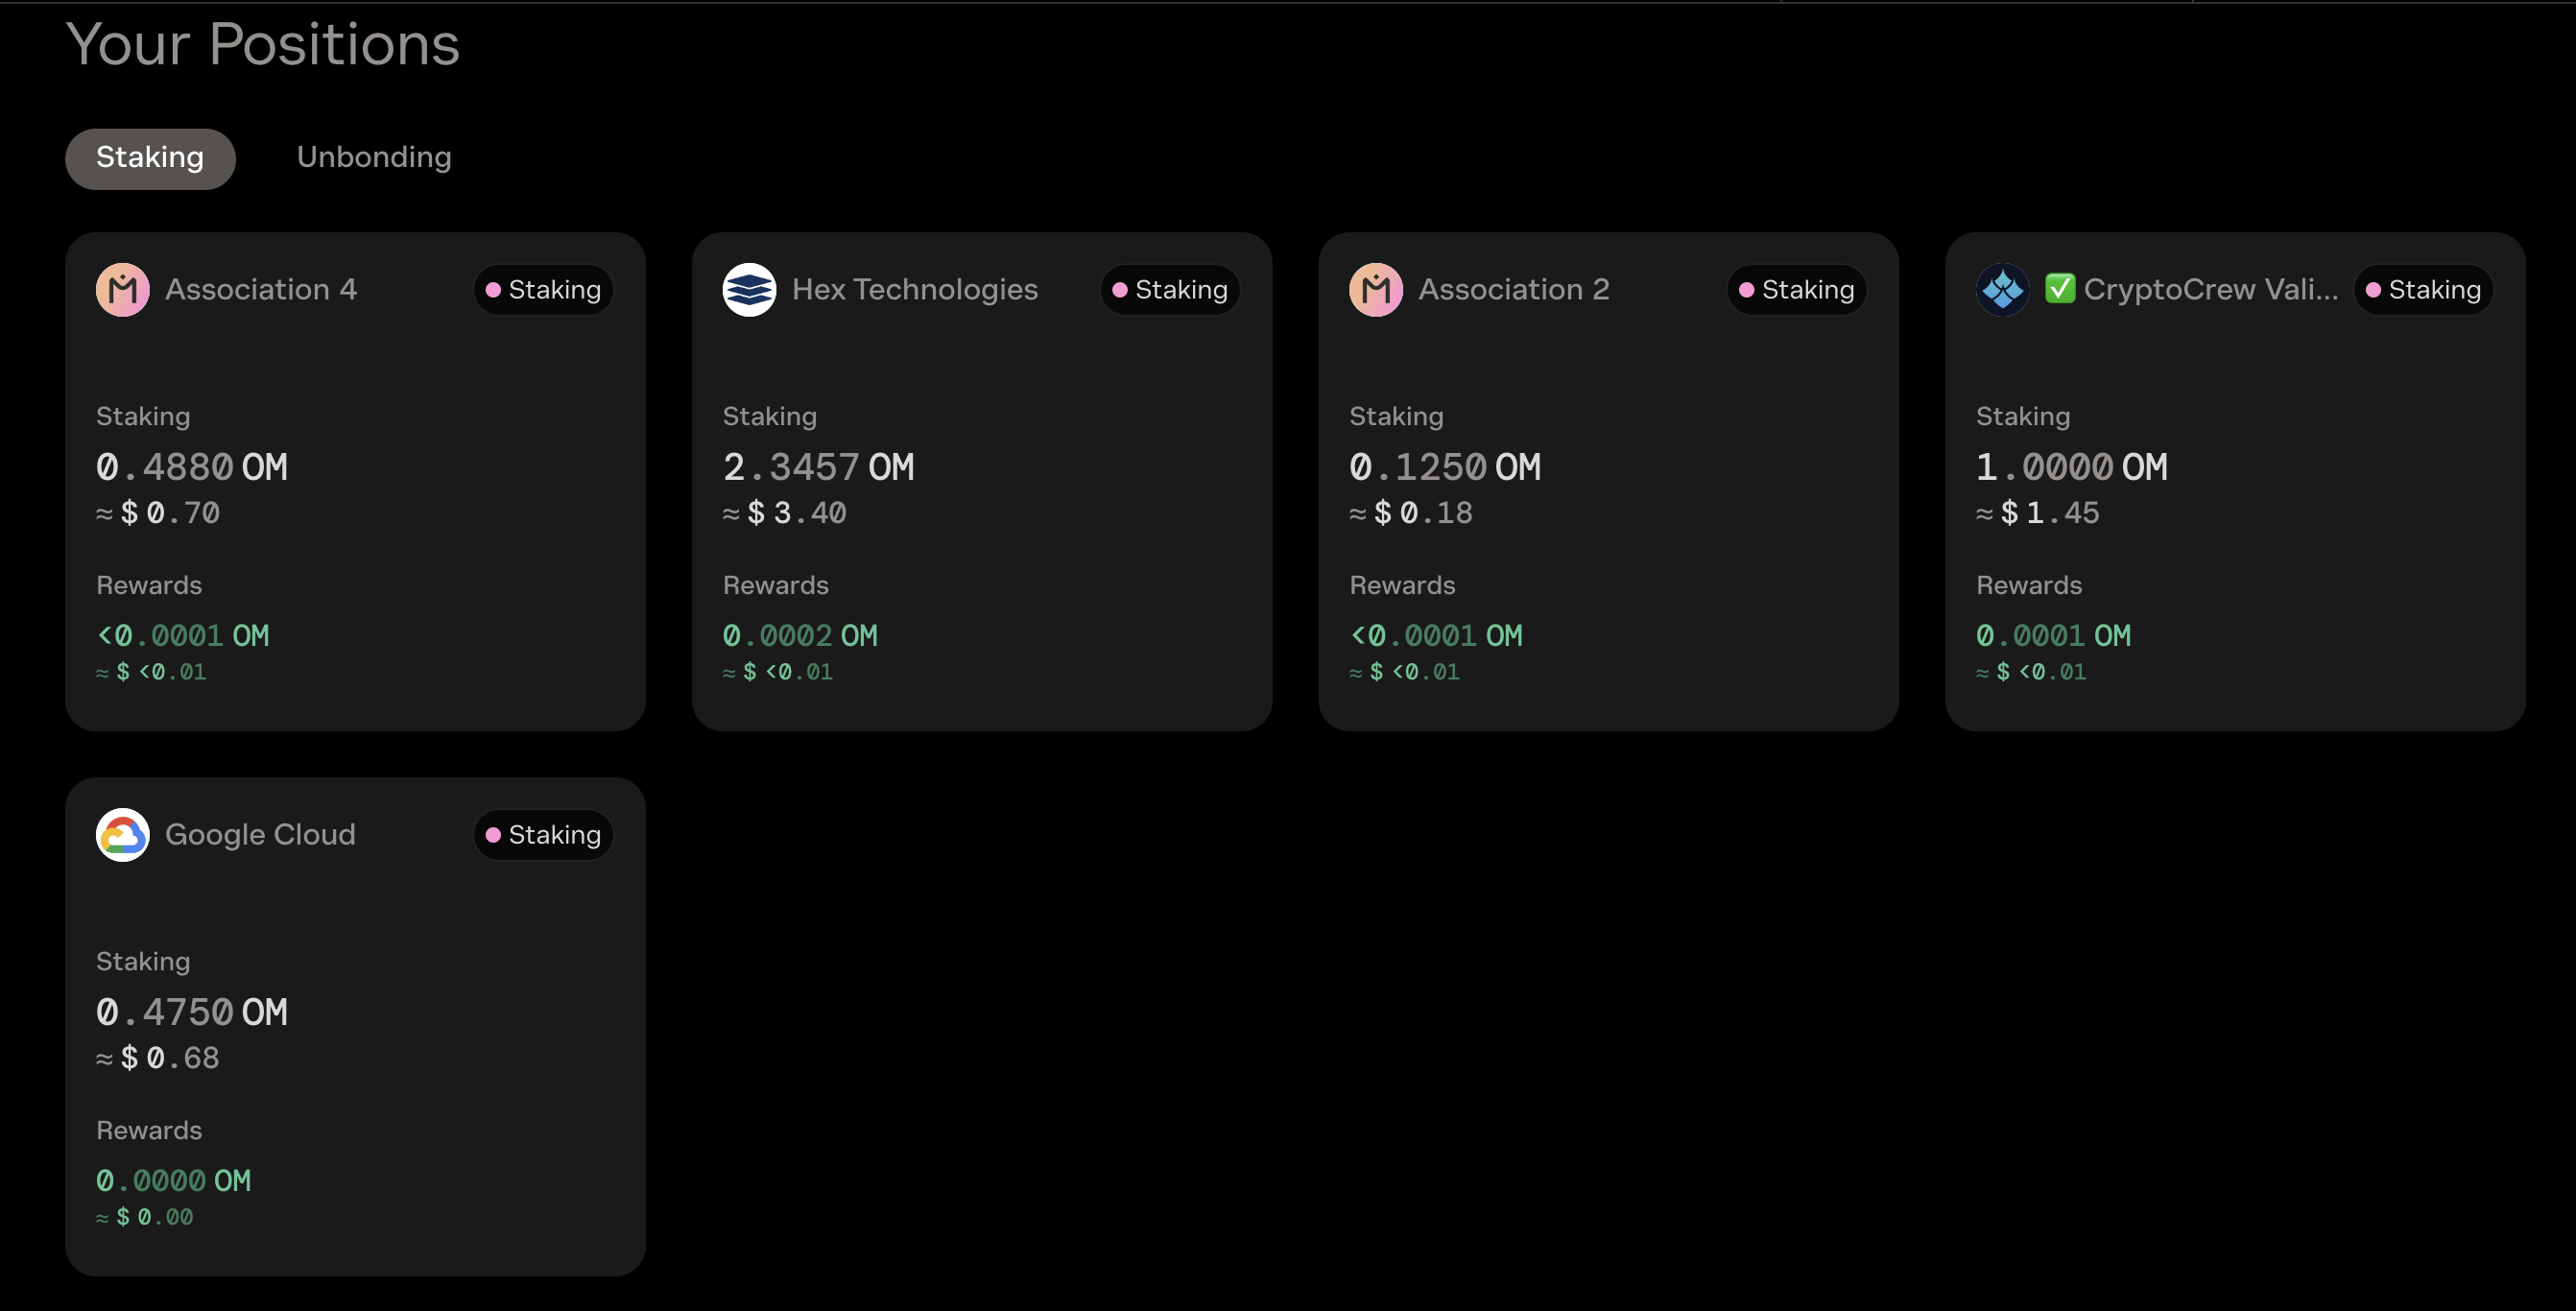Click the Staking badge on CryptoCrew card
The width and height of the screenshot is (2576, 1311).
point(2423,290)
